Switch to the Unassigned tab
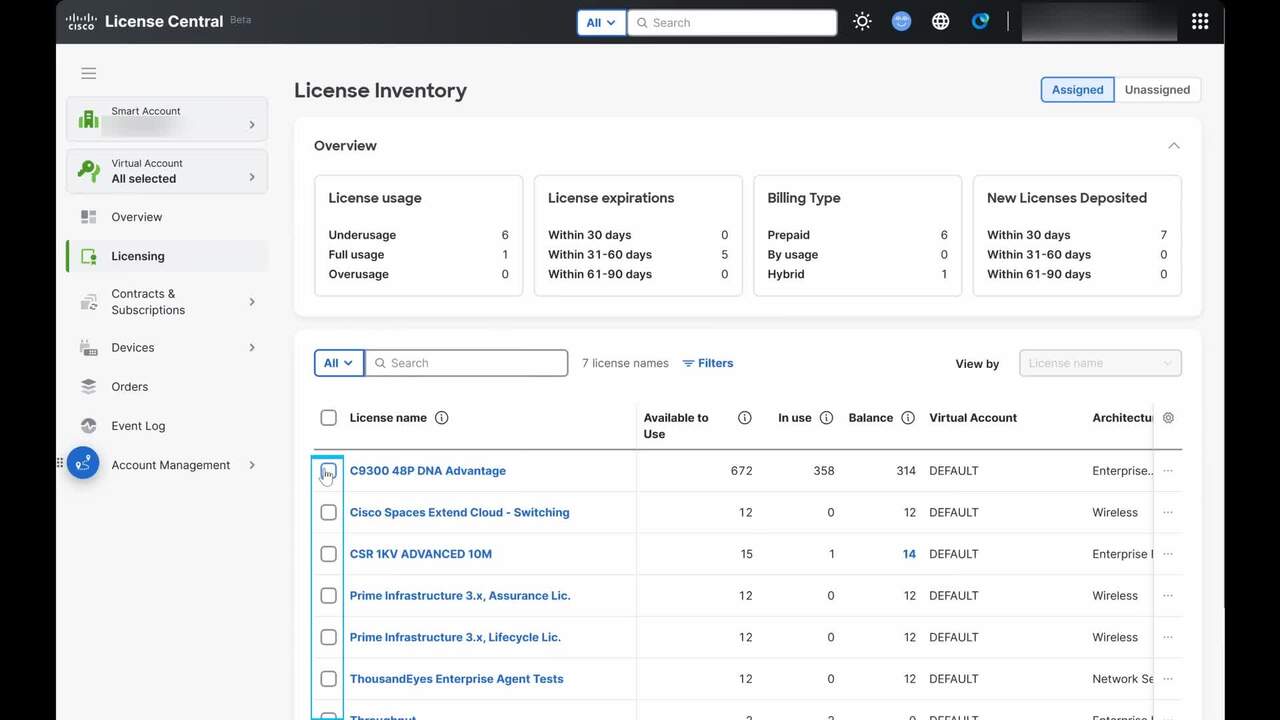This screenshot has height=720, width=1280. point(1157,90)
